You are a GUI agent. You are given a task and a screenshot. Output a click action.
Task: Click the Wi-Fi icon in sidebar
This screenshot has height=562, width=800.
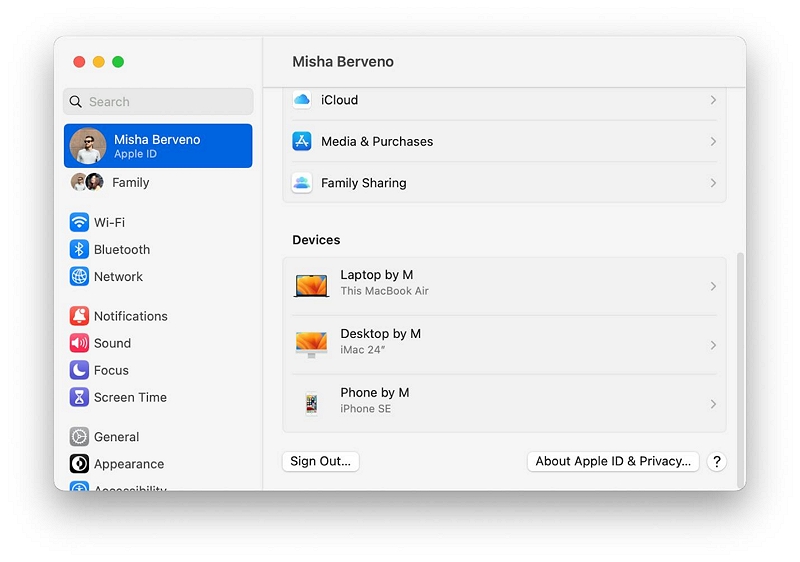(79, 222)
